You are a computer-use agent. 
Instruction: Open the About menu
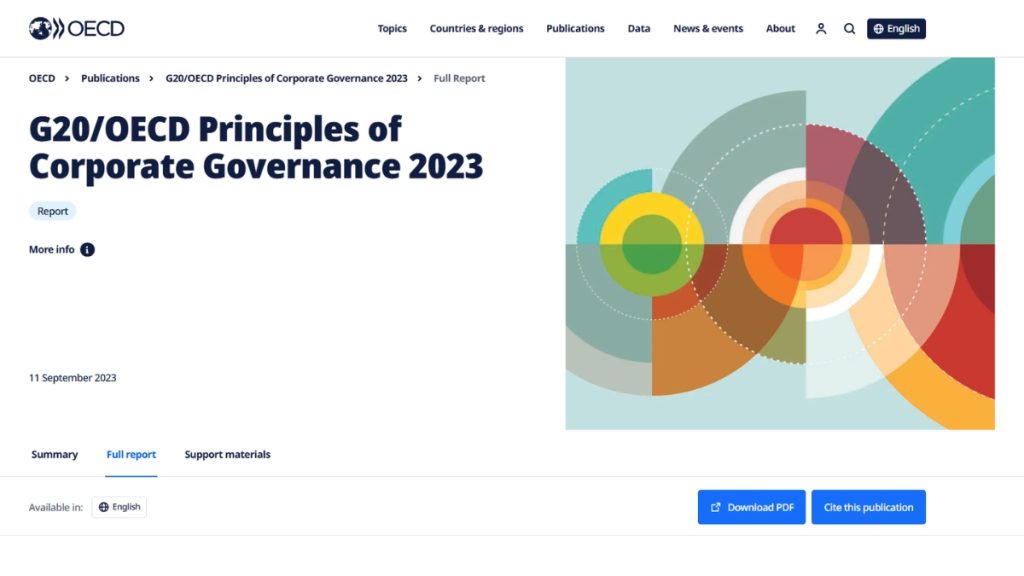pyautogui.click(x=780, y=29)
